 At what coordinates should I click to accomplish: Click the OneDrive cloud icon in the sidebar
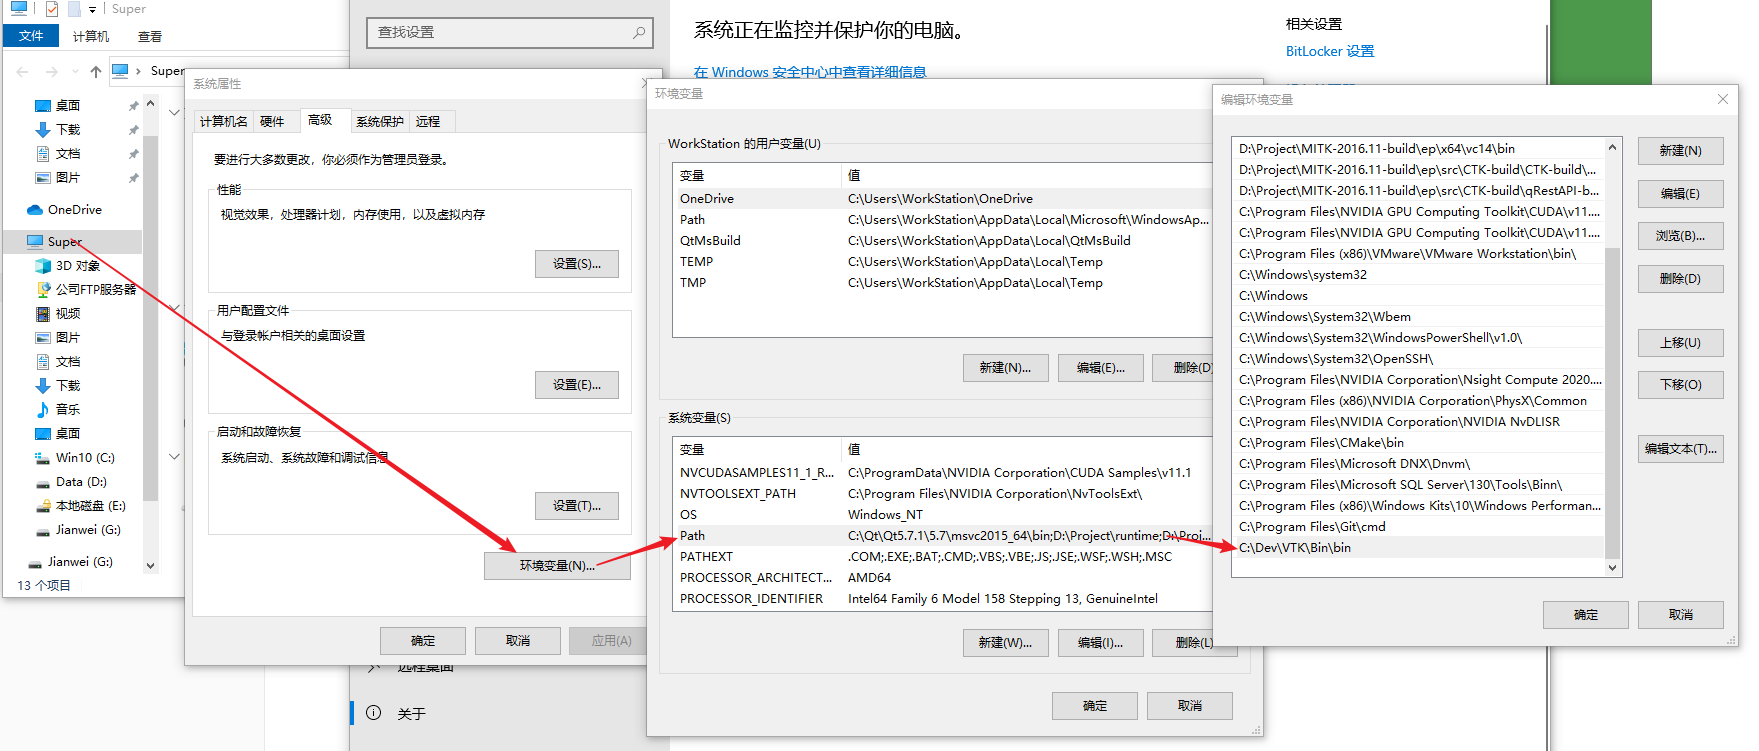click(35, 210)
